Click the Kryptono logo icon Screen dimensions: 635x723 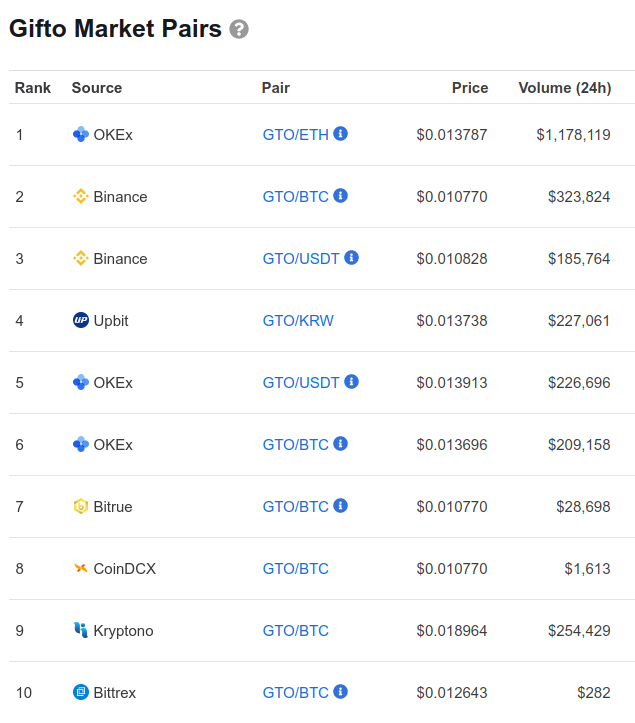pos(81,630)
